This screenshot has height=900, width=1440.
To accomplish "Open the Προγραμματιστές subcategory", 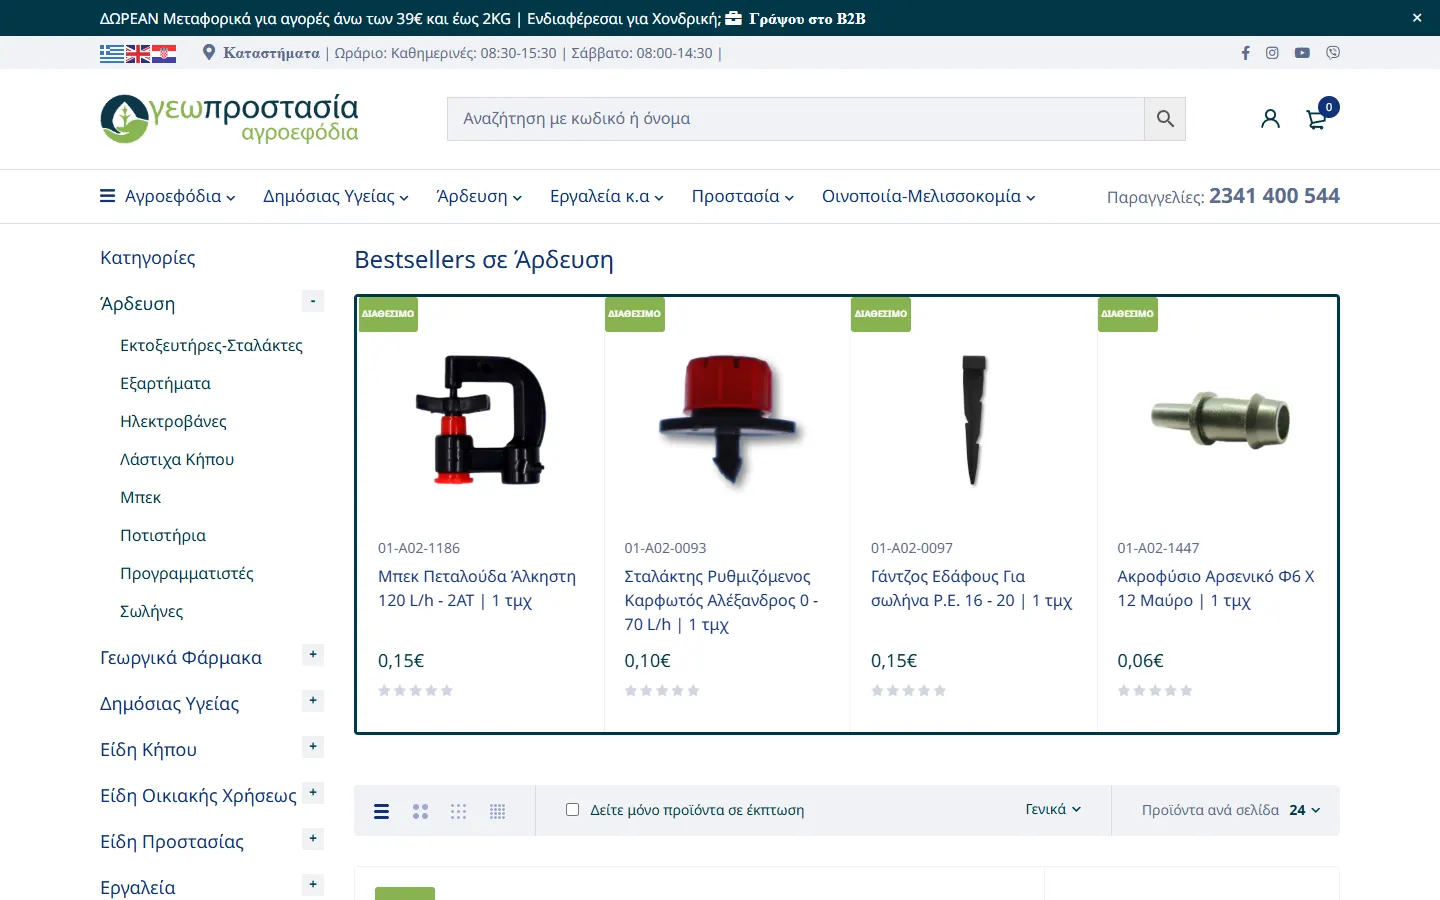I will pos(187,574).
